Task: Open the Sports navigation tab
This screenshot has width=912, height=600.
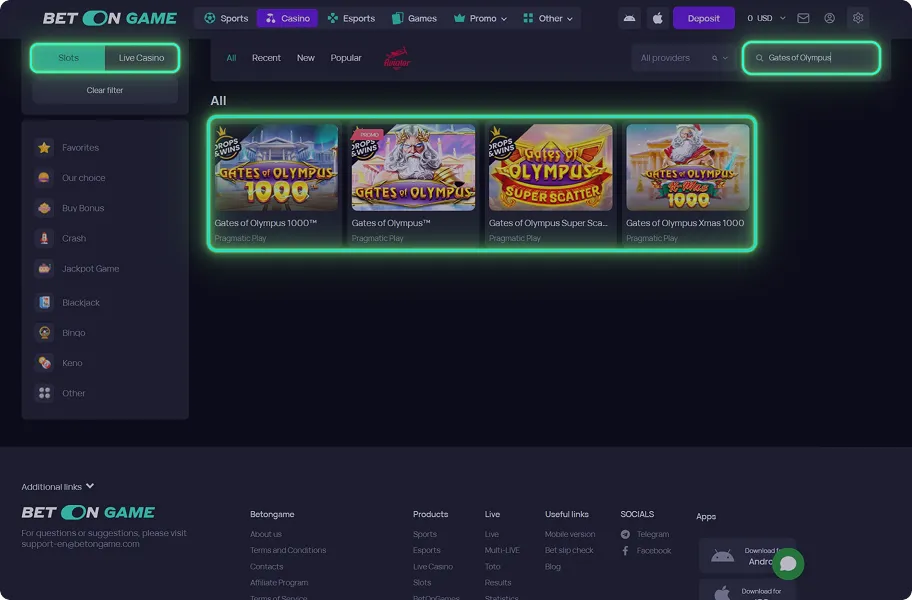Action: (x=226, y=18)
